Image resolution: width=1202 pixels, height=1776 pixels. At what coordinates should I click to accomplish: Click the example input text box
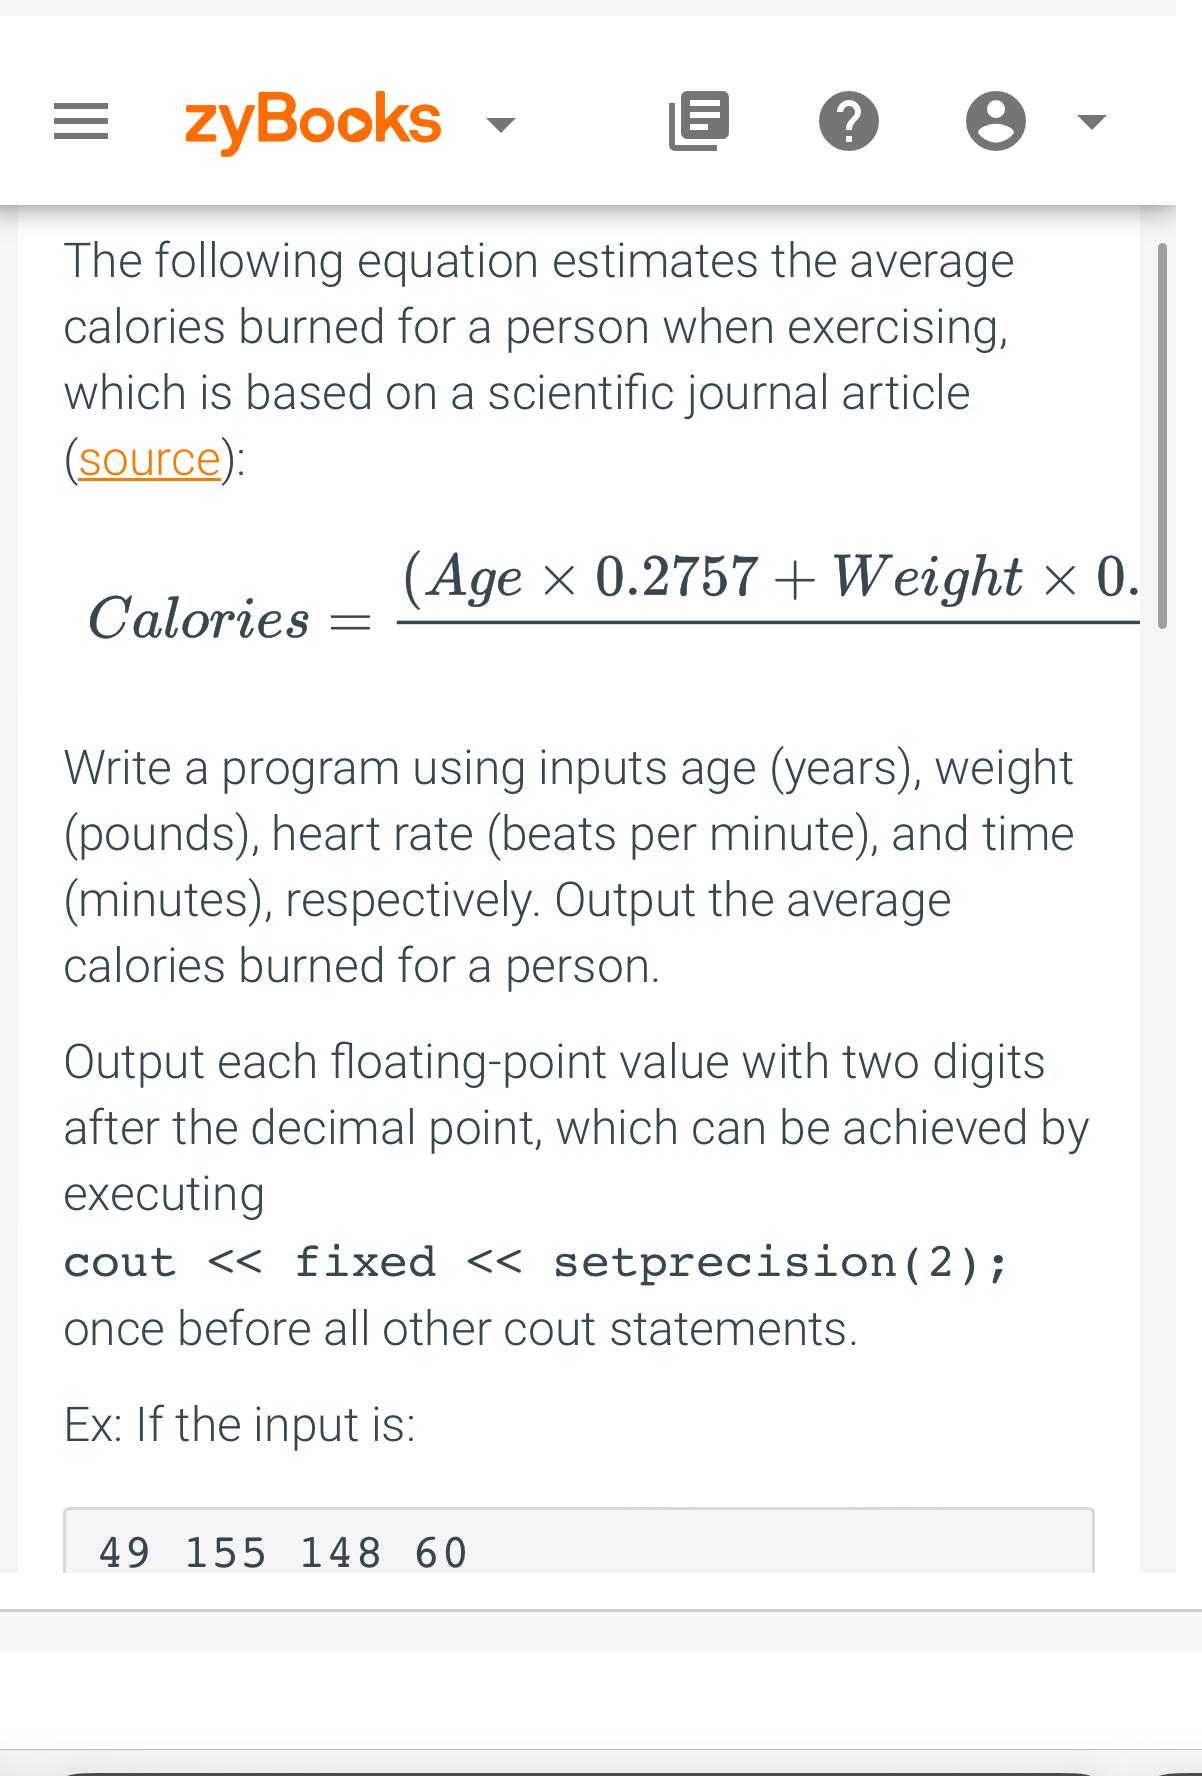tap(580, 1545)
